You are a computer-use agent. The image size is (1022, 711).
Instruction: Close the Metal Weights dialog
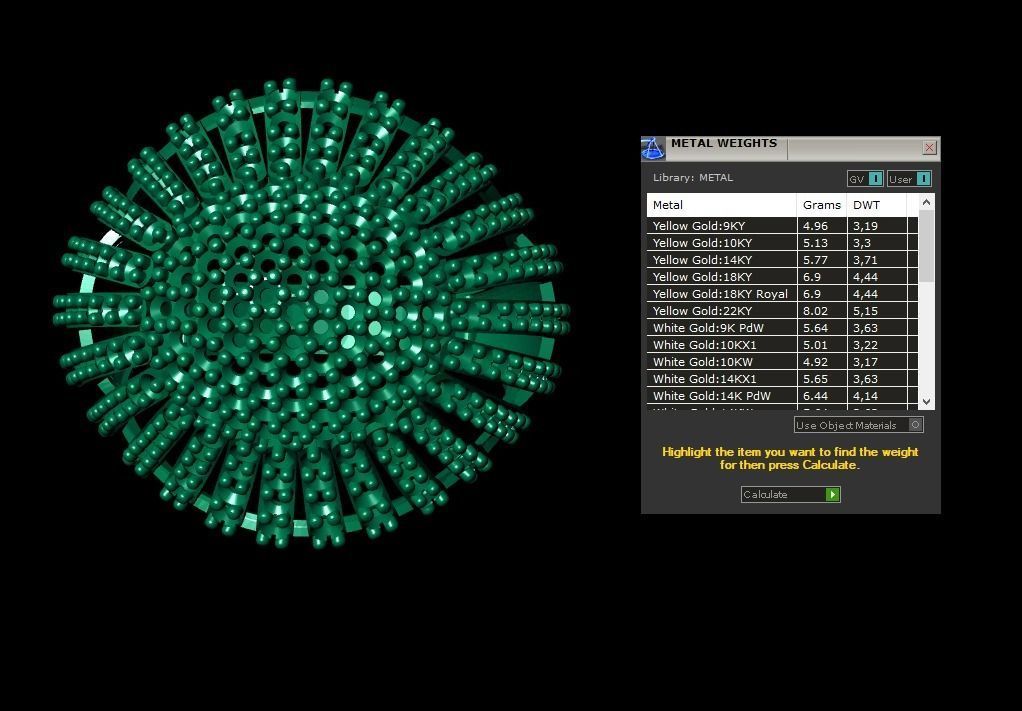(x=929, y=147)
